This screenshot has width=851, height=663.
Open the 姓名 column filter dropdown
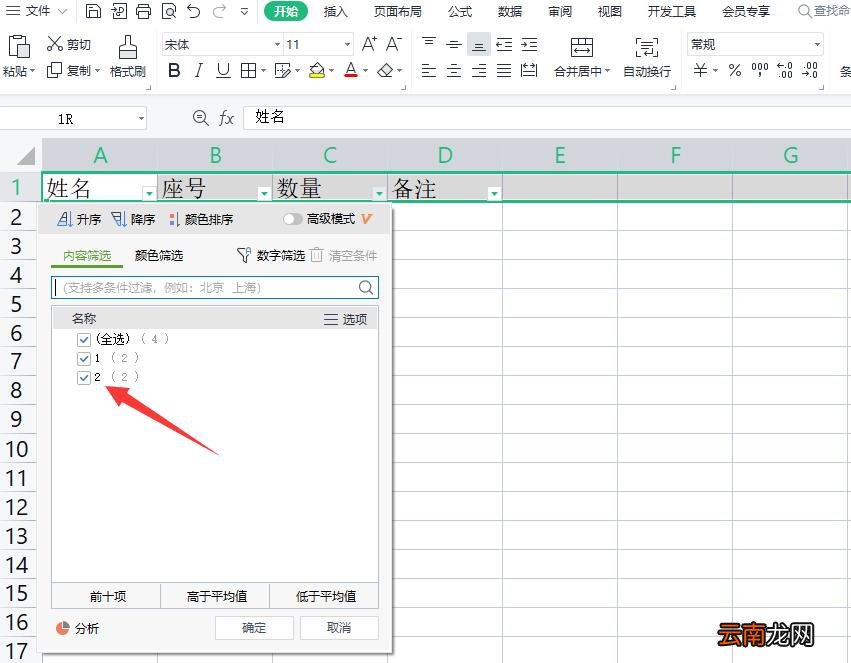149,193
